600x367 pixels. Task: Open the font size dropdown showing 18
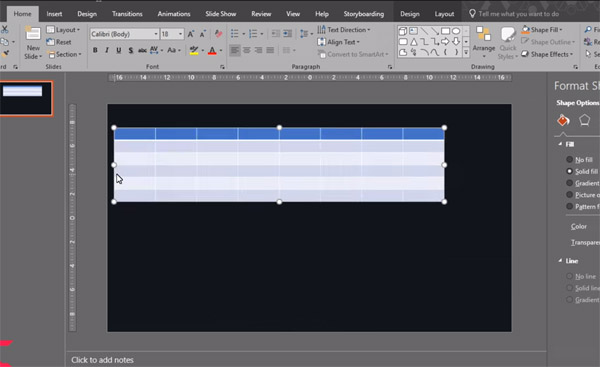tap(180, 34)
